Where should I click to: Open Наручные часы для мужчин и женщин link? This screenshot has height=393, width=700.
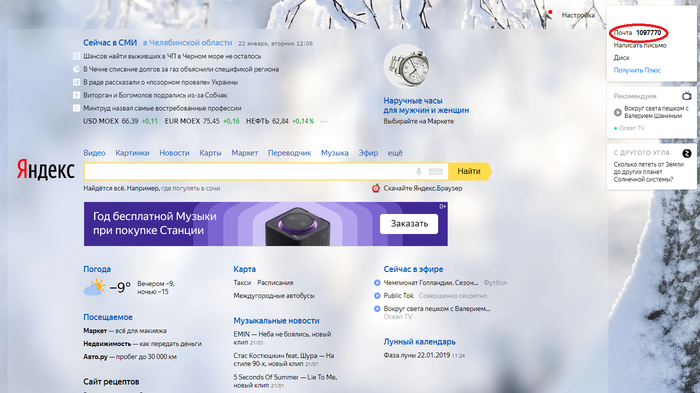click(426, 105)
